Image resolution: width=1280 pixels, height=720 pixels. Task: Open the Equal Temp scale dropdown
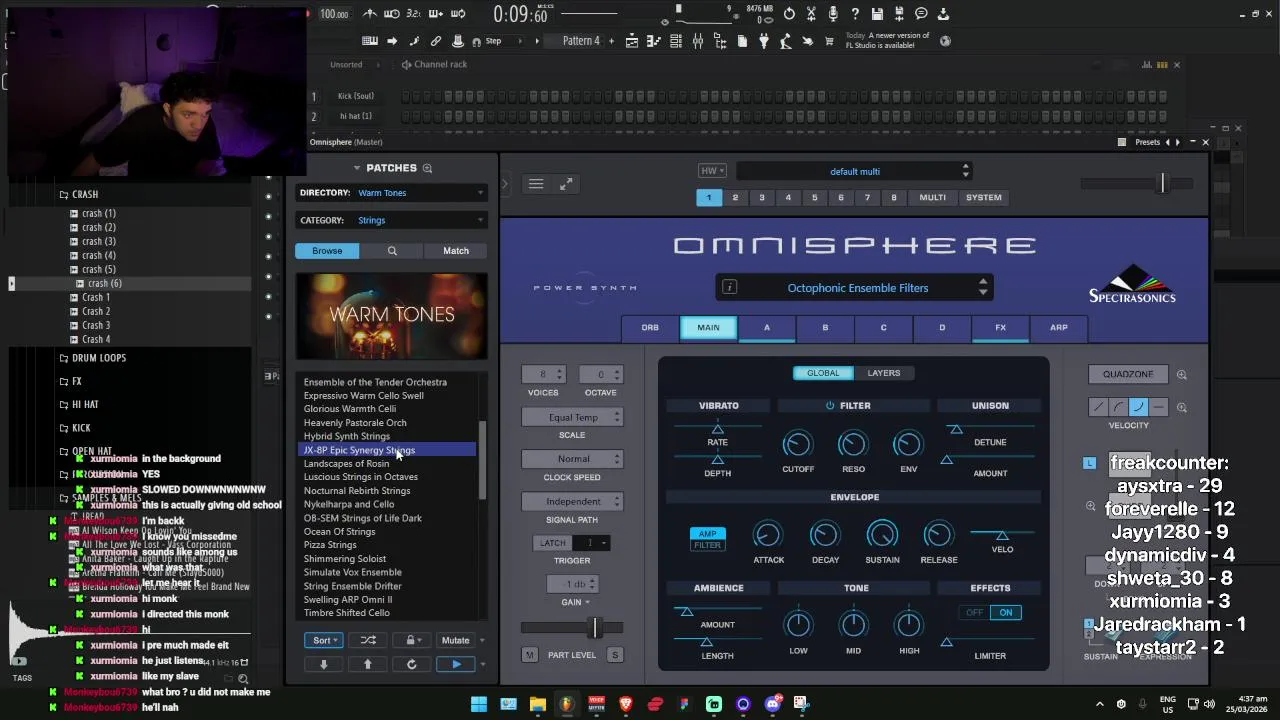pos(572,417)
